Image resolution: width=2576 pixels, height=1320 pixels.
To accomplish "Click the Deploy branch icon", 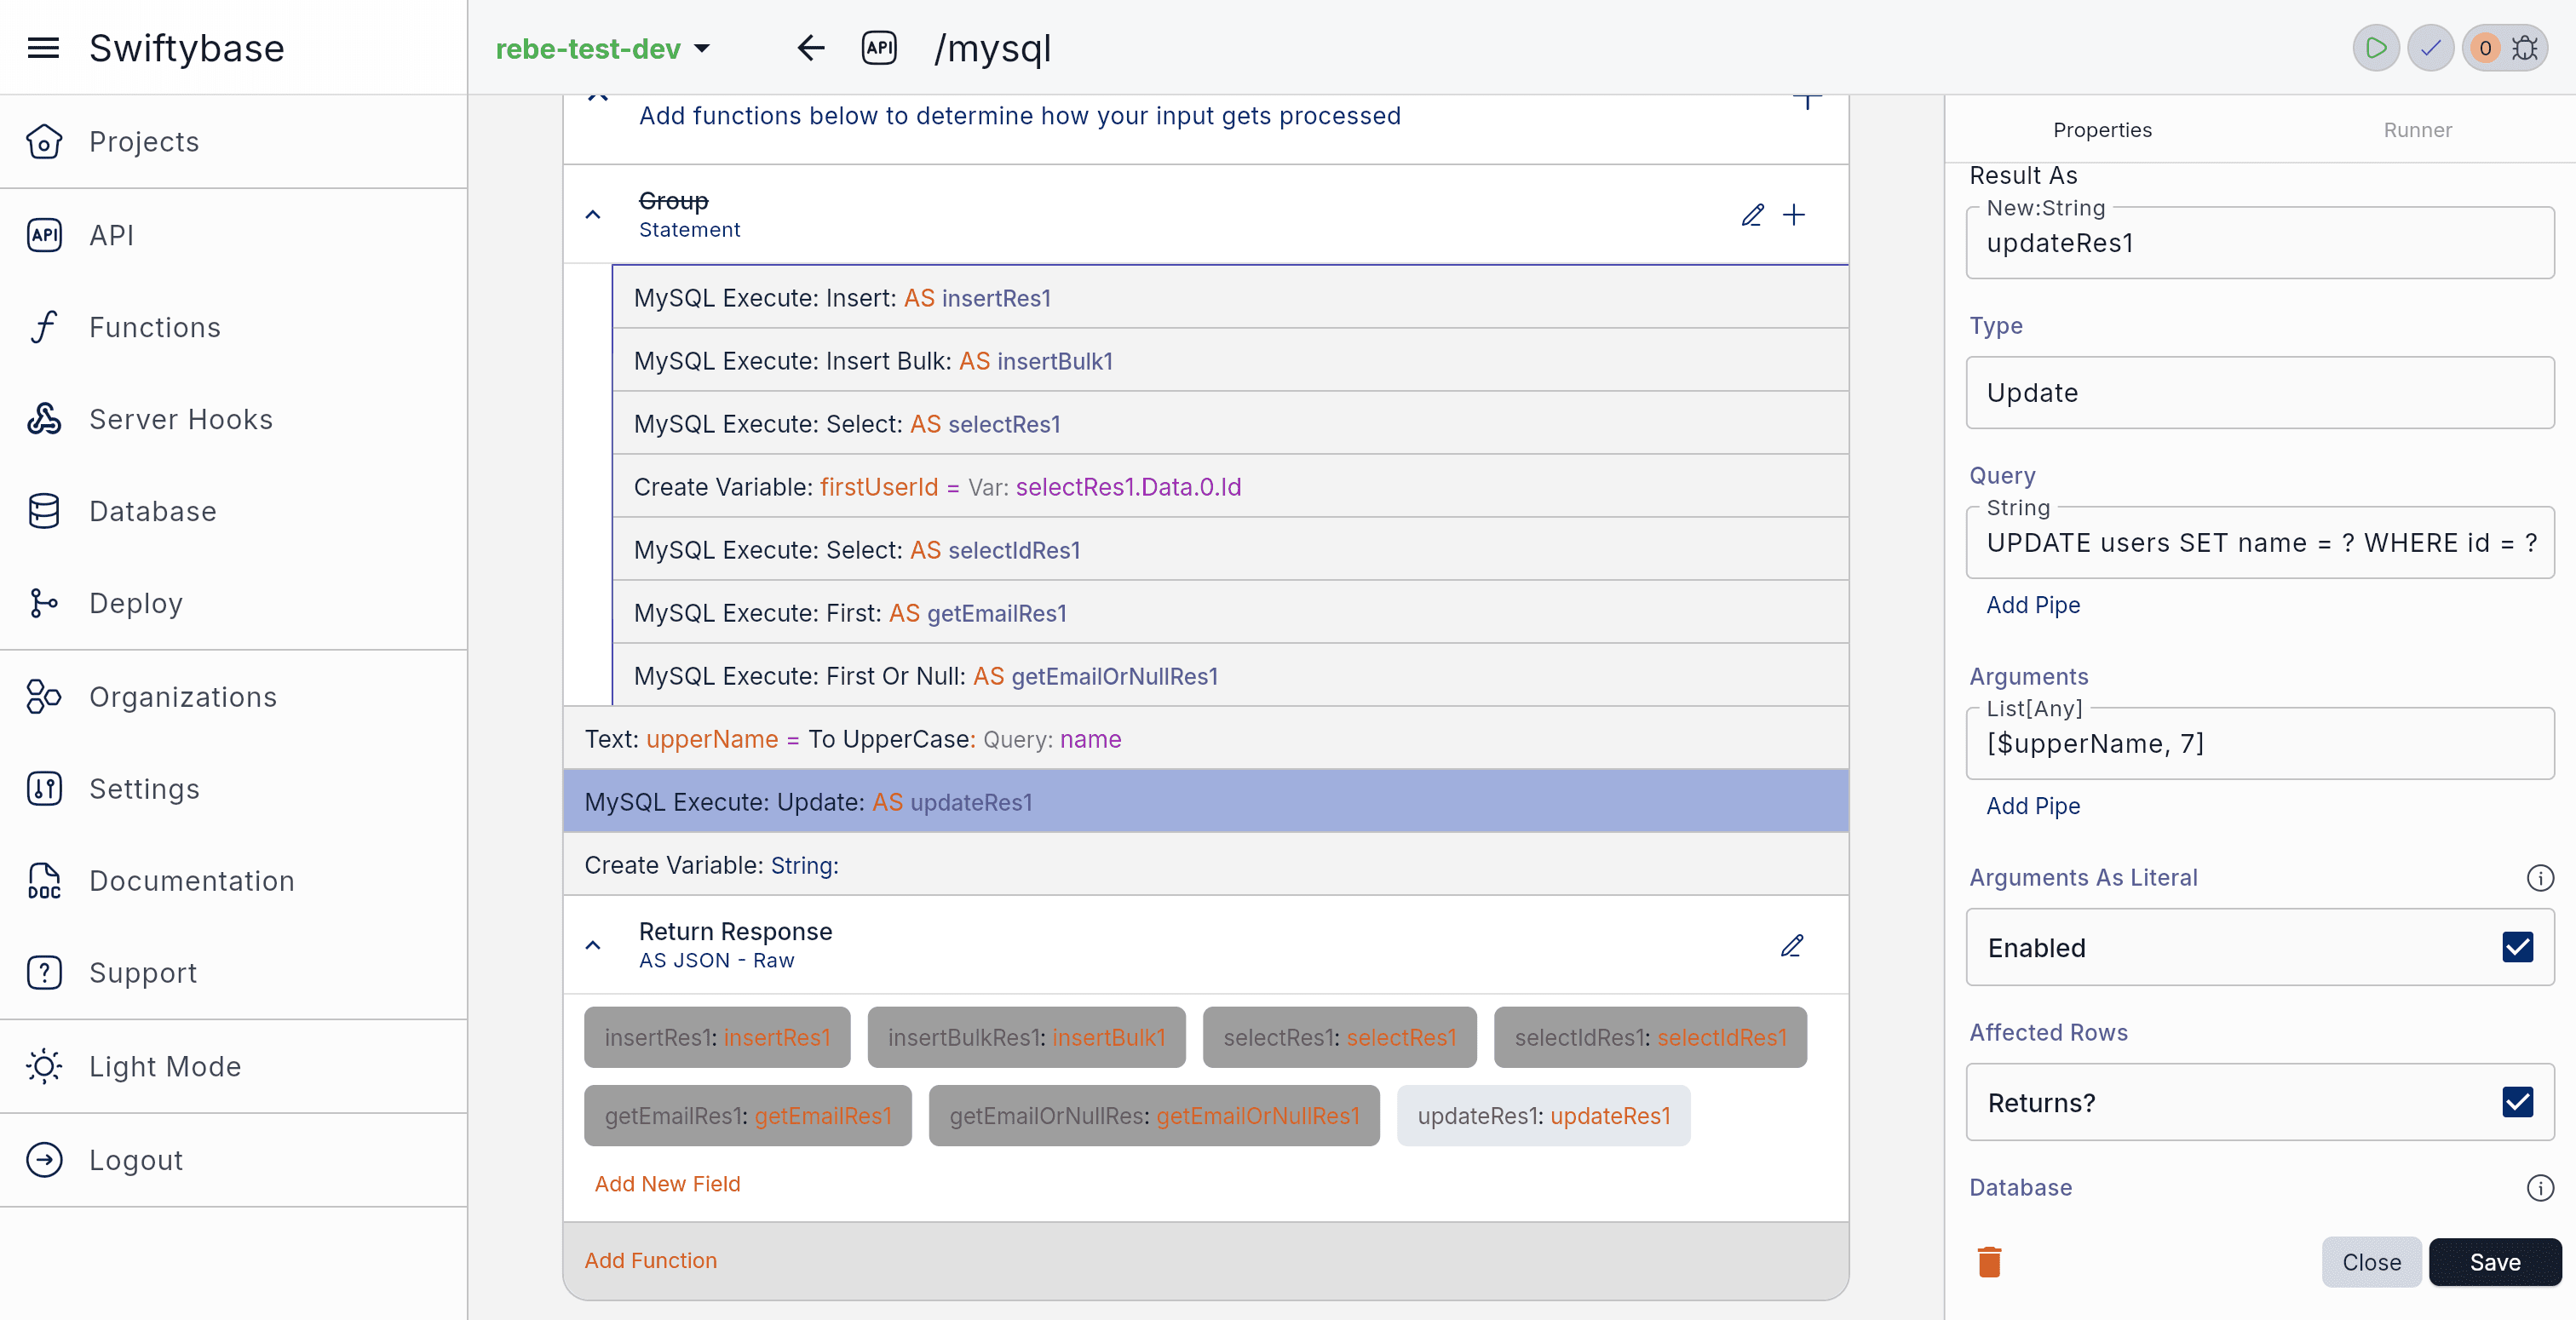I will tap(44, 603).
